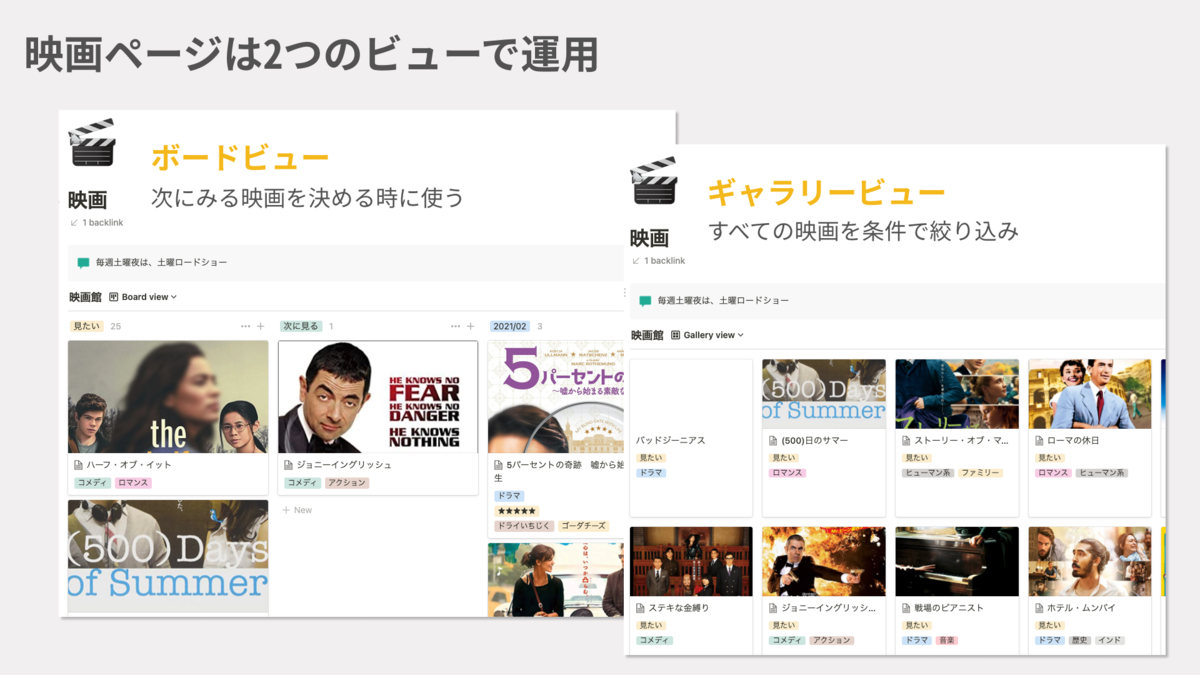
Task: Open more options for 見たい board column
Action: point(245,326)
